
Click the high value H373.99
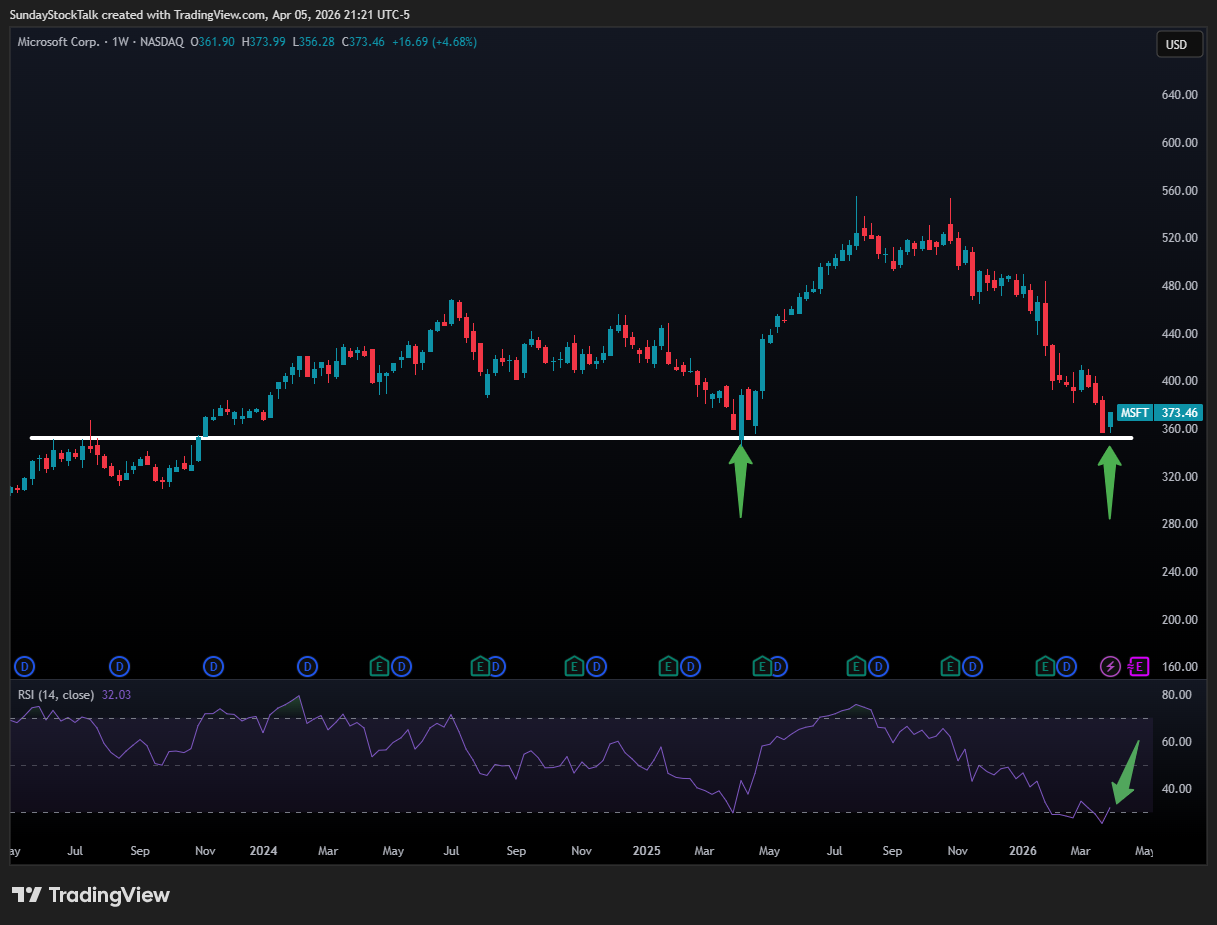(x=263, y=42)
